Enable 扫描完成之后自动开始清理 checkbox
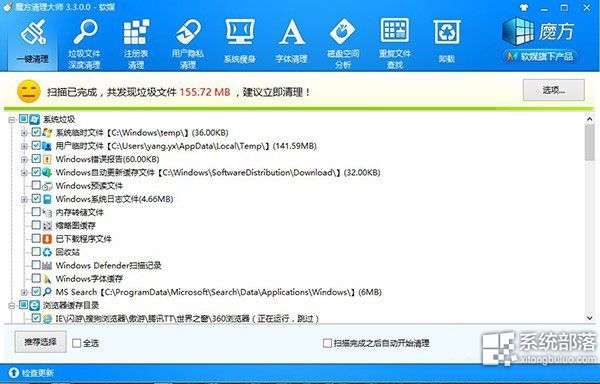This screenshot has height=384, width=600. [327, 343]
